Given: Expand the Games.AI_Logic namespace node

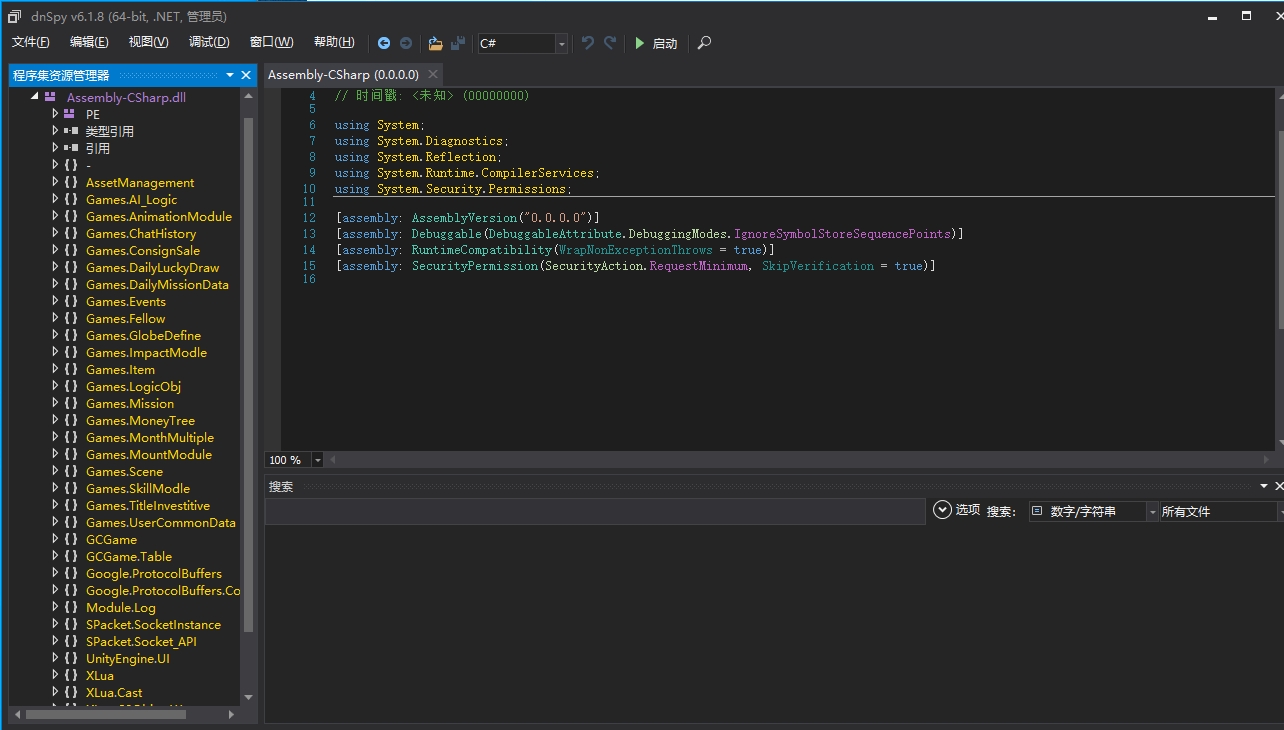Looking at the screenshot, I should (56, 199).
